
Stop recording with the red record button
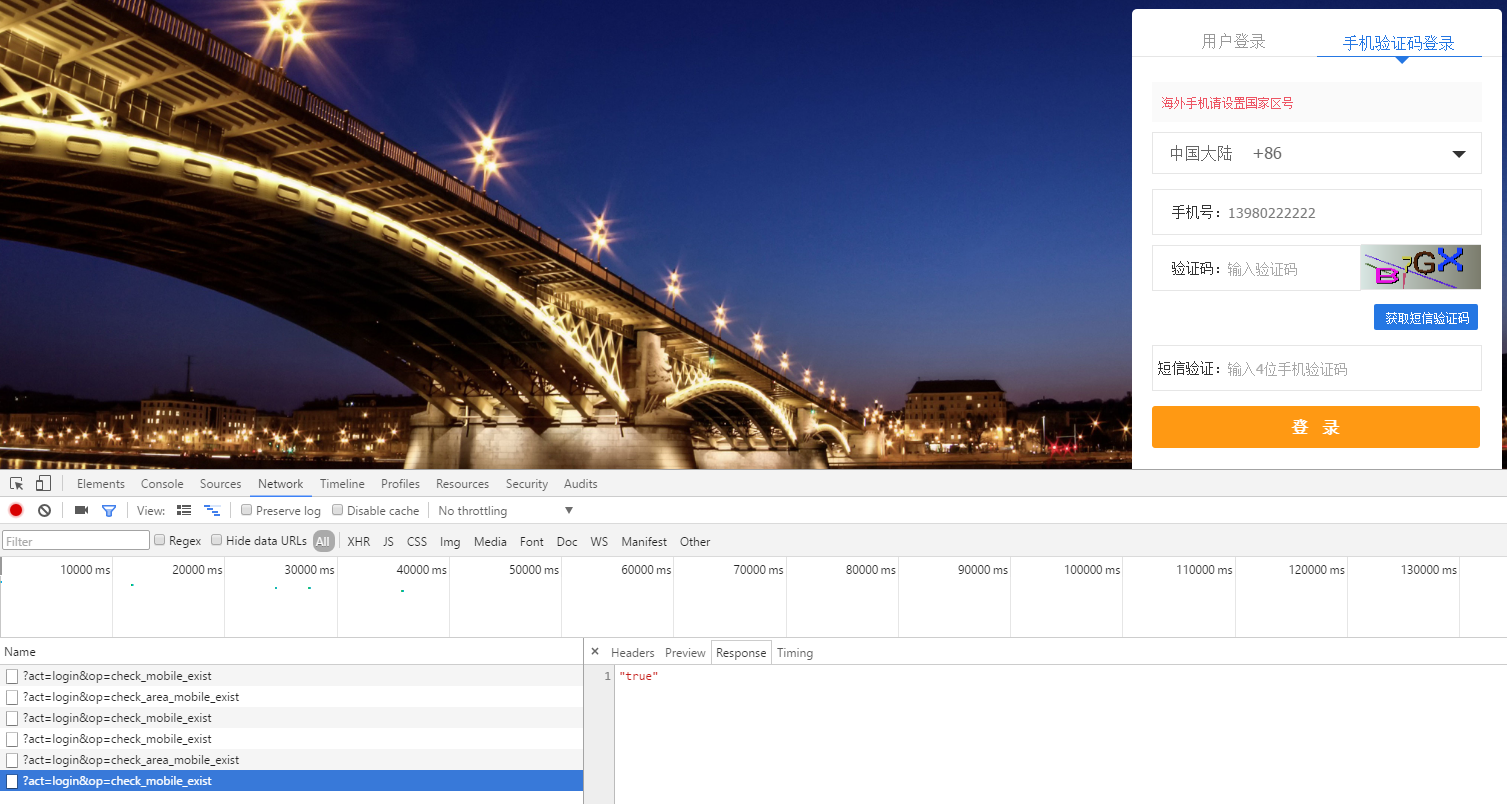point(16,511)
